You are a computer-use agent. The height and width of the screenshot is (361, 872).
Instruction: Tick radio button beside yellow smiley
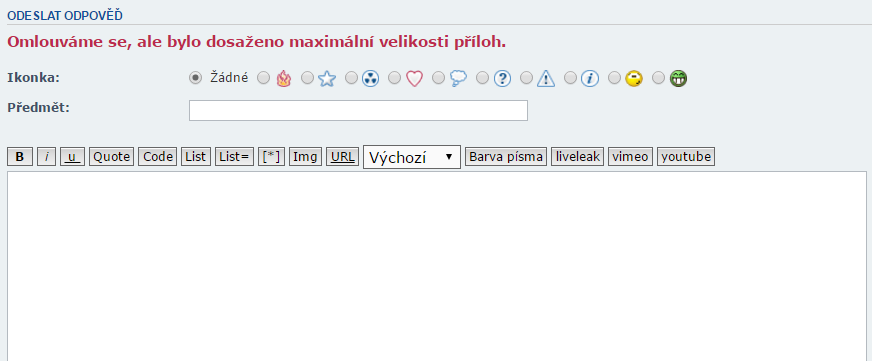pyautogui.click(x=615, y=78)
